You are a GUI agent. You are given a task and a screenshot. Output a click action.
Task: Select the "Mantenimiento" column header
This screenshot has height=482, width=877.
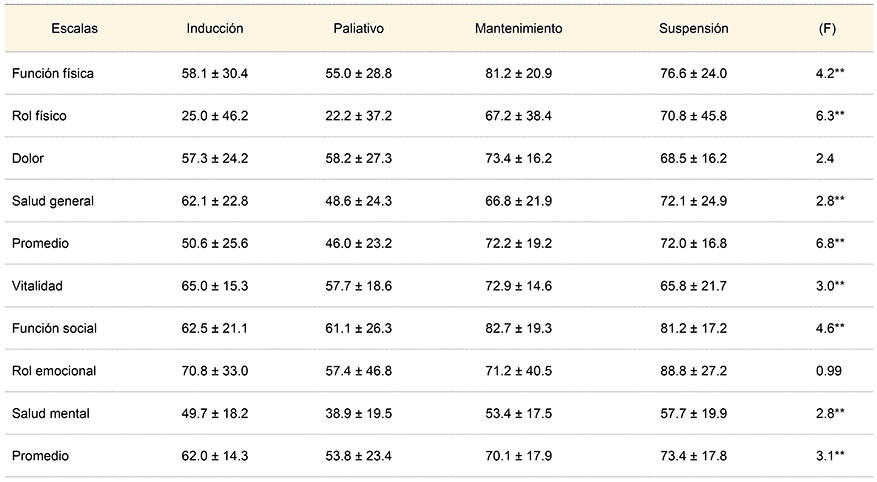518,29
